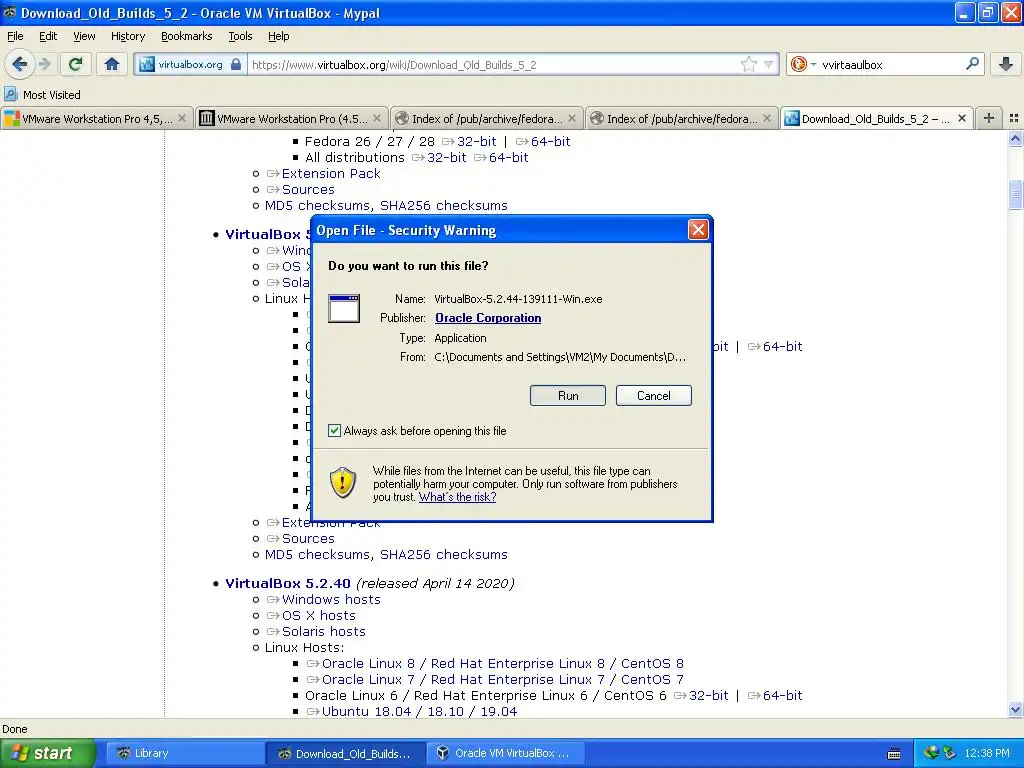Open the Most Visited bookmarks folder
This screenshot has height=768, width=1024.
click(x=42, y=95)
